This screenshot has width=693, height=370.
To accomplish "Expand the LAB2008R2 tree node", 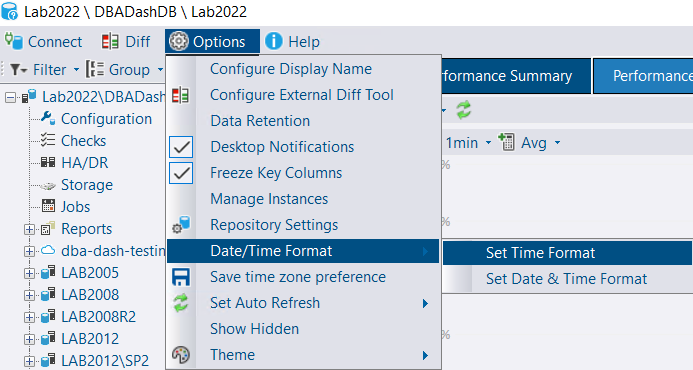I will 29,317.
